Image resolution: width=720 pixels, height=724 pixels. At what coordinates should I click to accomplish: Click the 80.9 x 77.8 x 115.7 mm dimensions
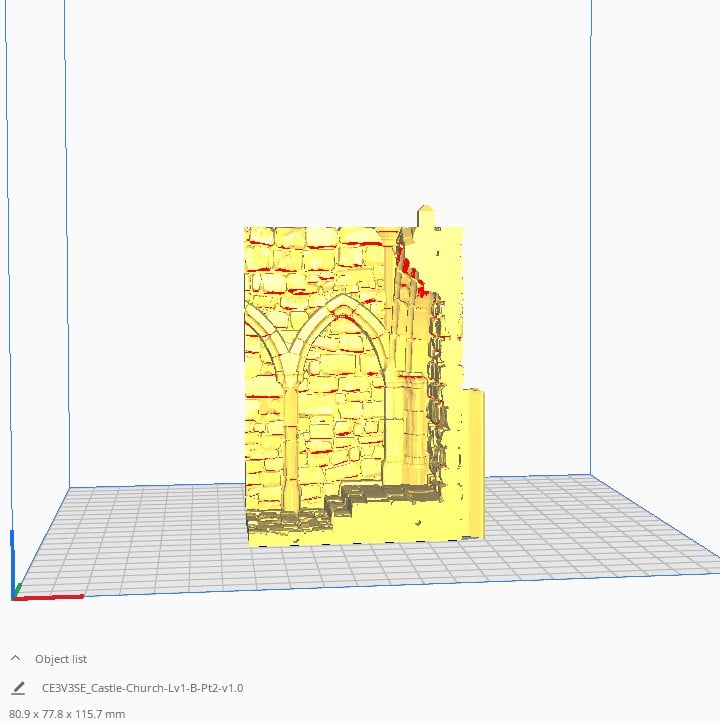67,714
